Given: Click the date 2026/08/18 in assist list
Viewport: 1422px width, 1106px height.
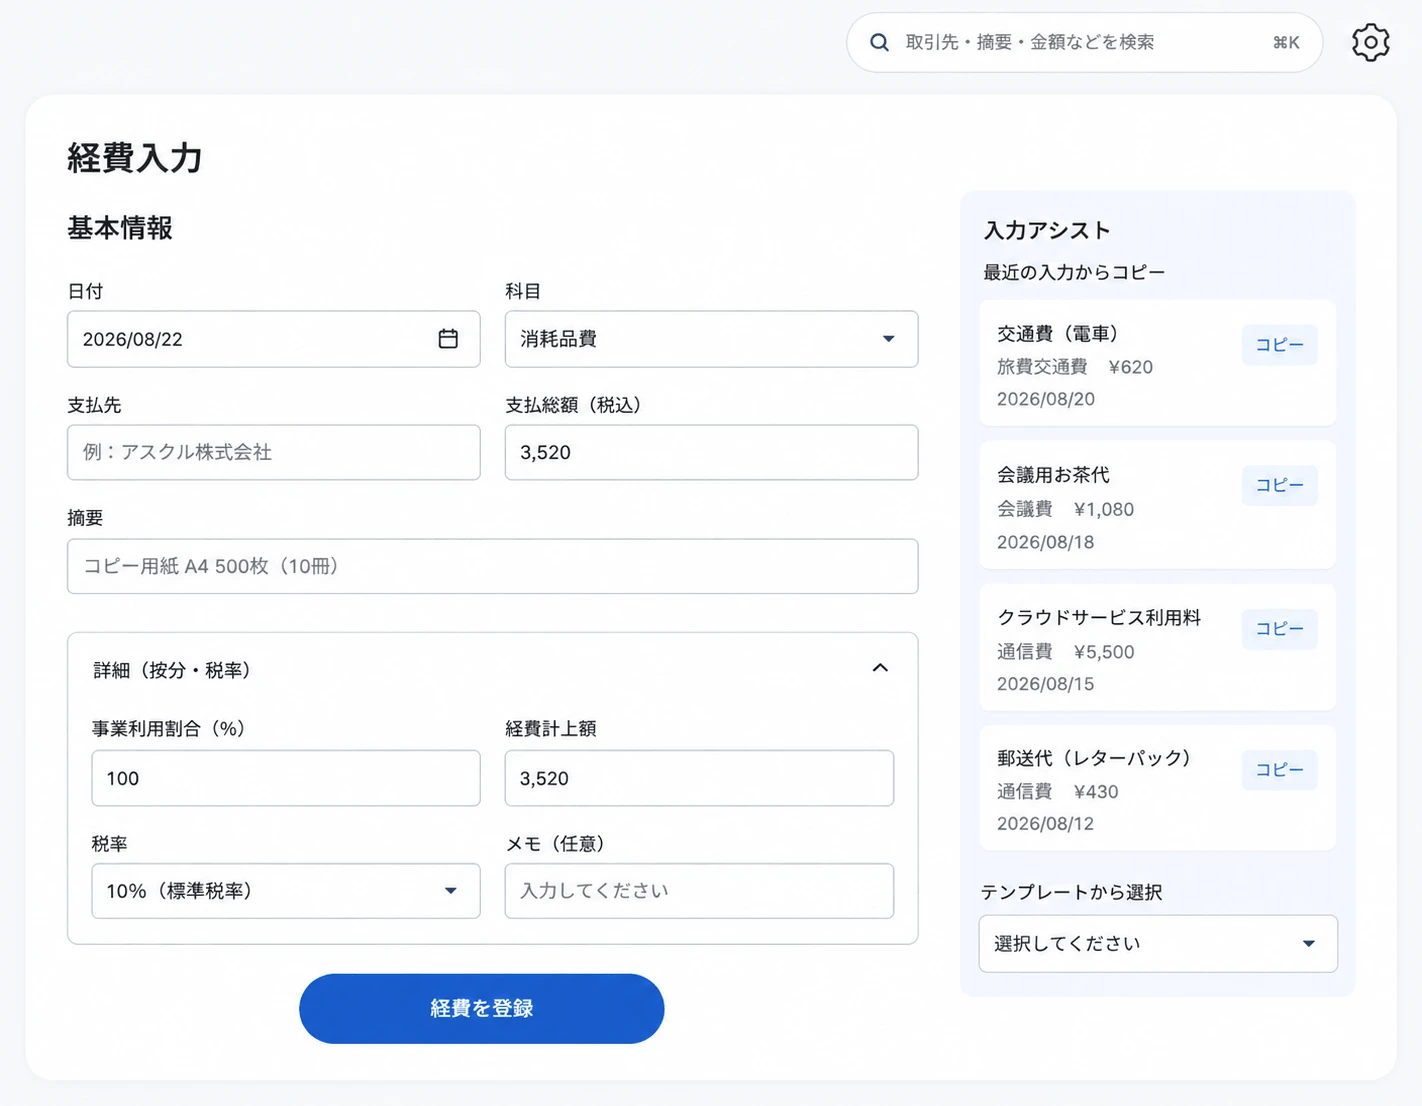Looking at the screenshot, I should [1045, 542].
